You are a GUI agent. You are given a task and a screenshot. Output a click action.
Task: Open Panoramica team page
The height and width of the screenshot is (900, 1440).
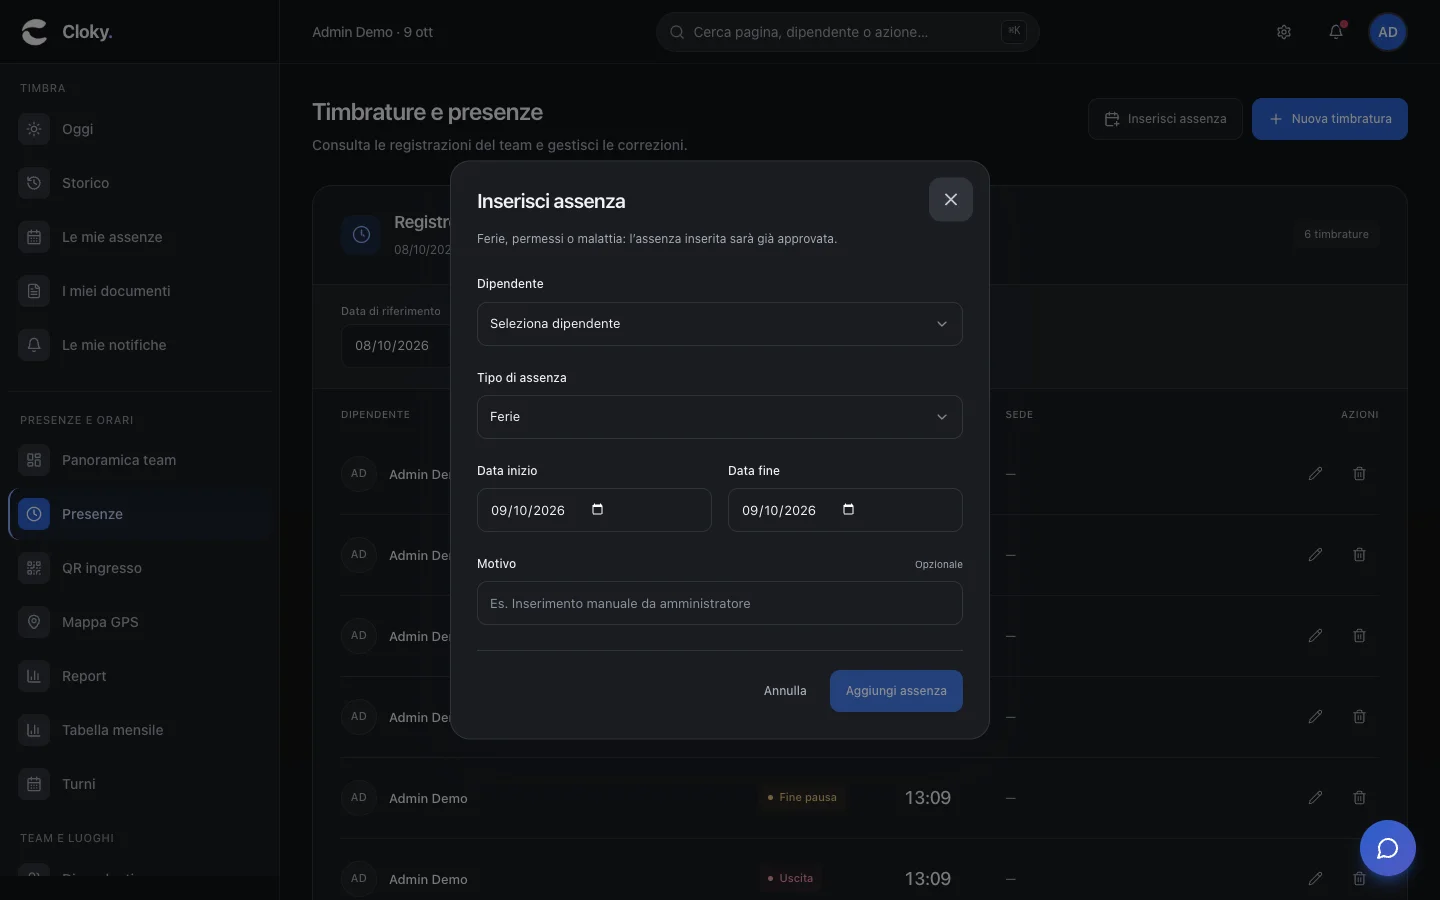[140, 460]
